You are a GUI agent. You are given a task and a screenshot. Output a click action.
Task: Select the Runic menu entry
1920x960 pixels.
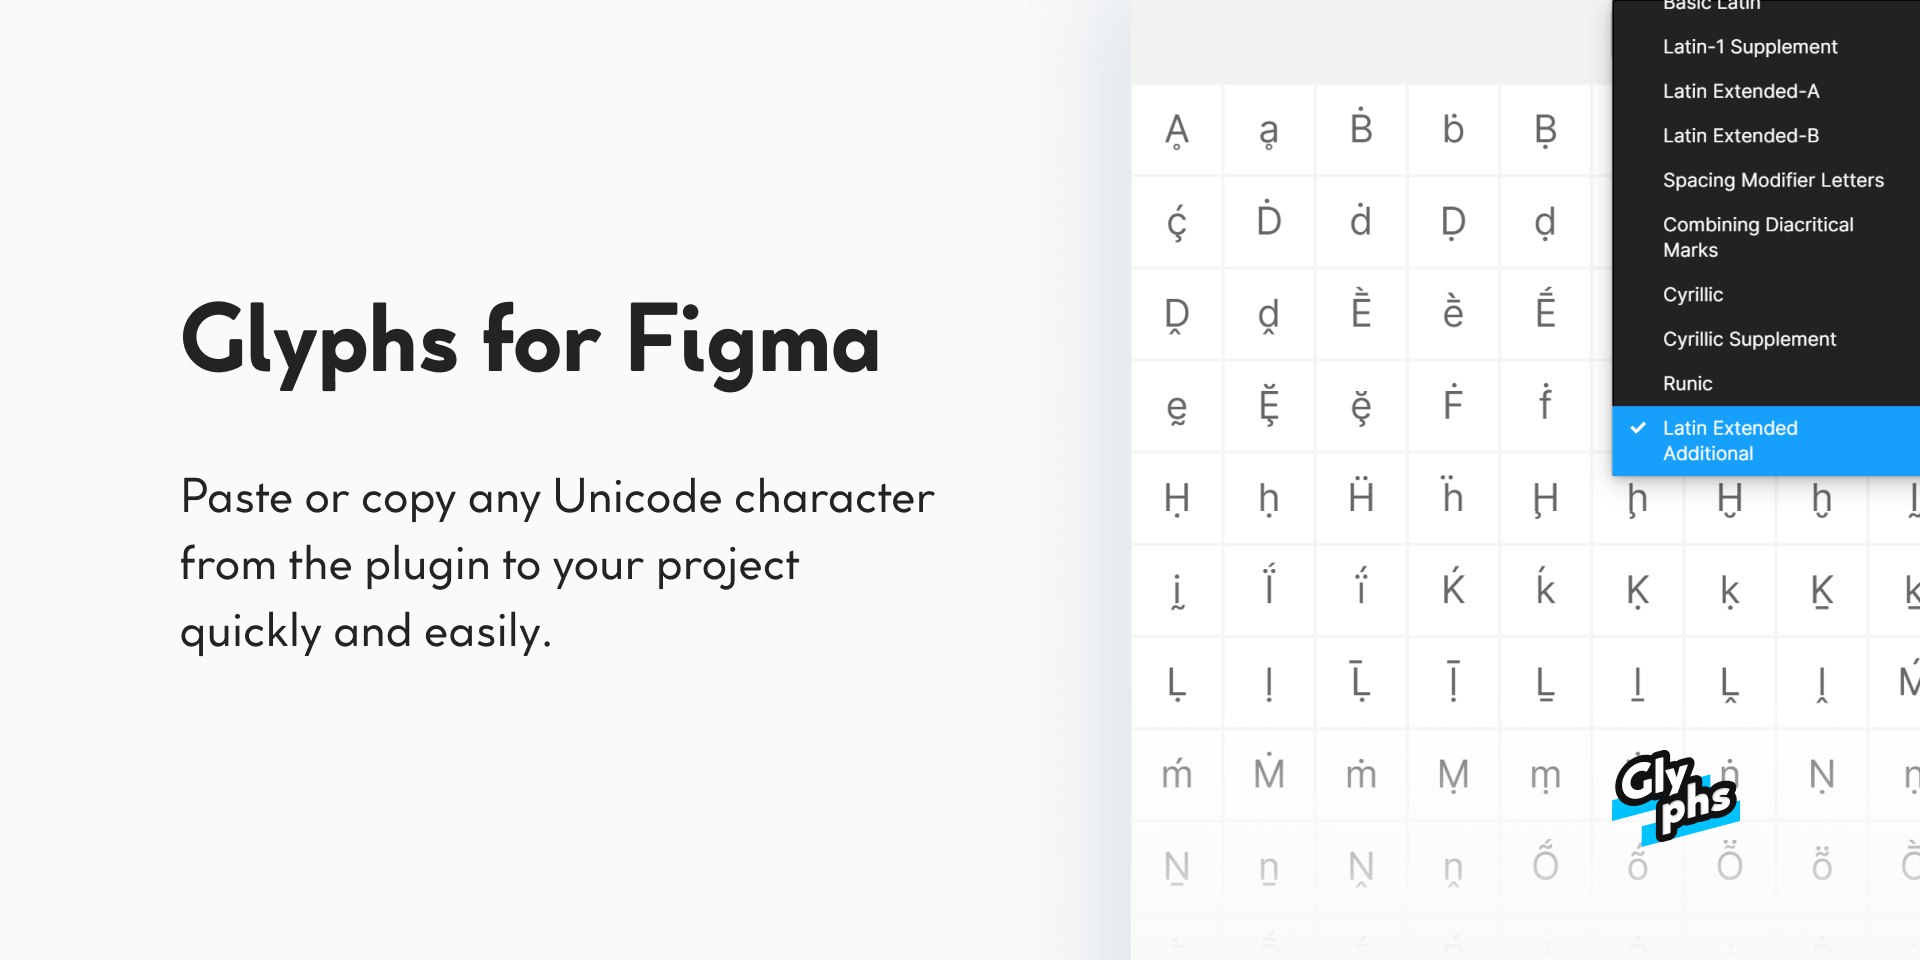(1688, 384)
